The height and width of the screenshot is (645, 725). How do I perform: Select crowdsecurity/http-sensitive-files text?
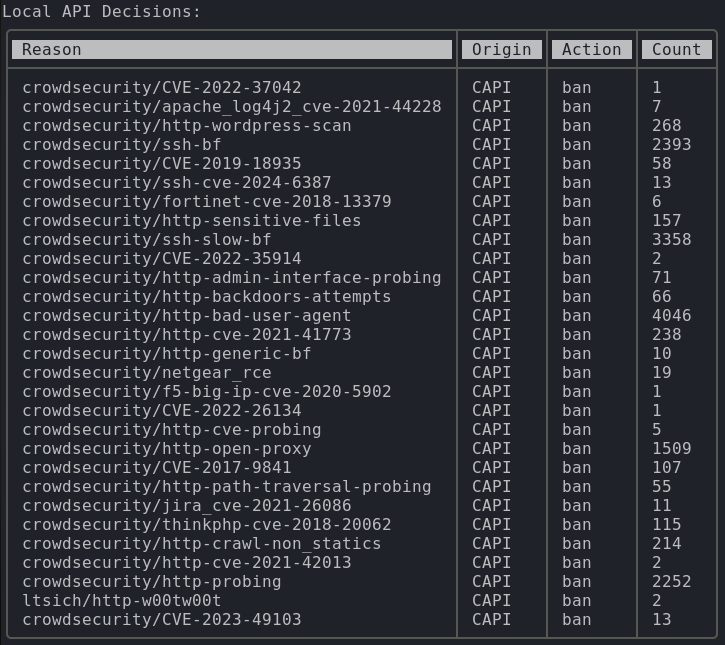(192, 221)
